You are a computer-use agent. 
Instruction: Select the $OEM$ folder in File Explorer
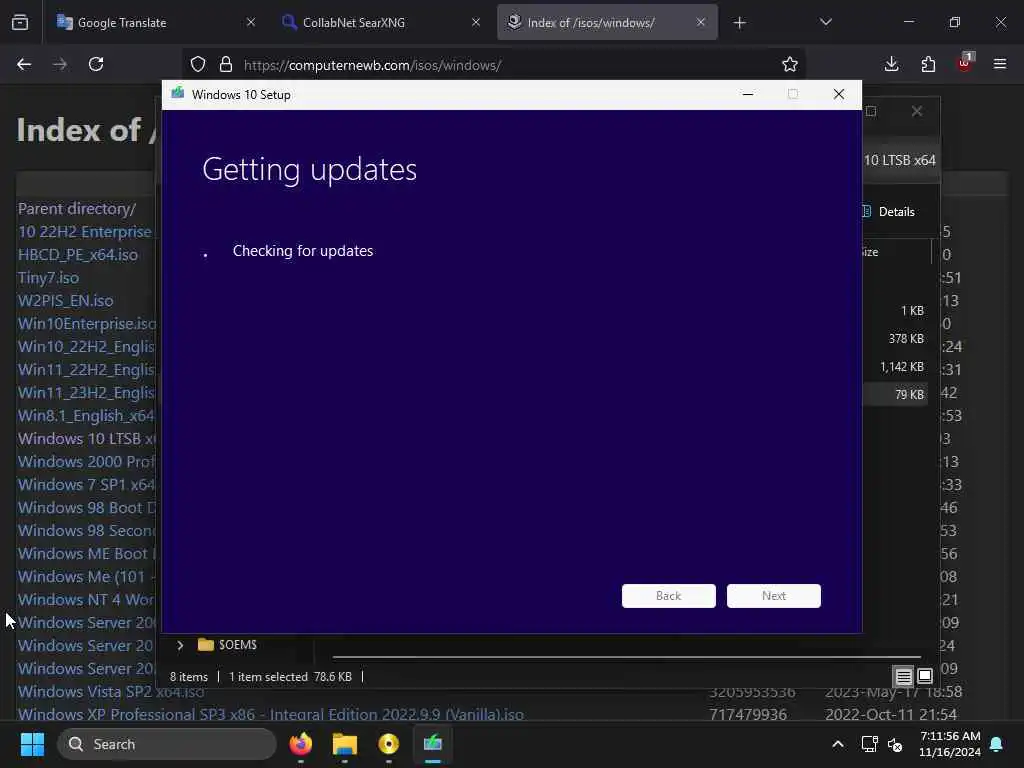227,645
